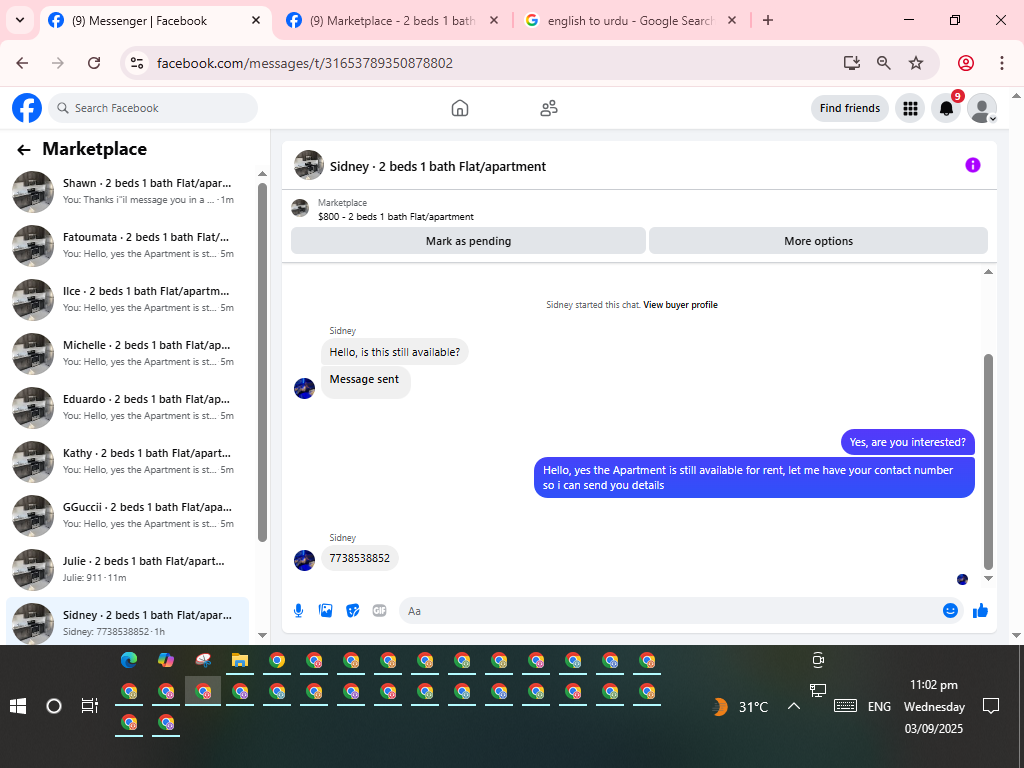Click the Aa message input field
The width and height of the screenshot is (1024, 768).
[670, 611]
